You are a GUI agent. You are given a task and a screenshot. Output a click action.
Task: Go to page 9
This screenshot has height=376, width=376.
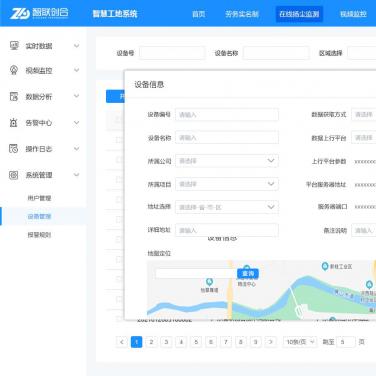256,342
